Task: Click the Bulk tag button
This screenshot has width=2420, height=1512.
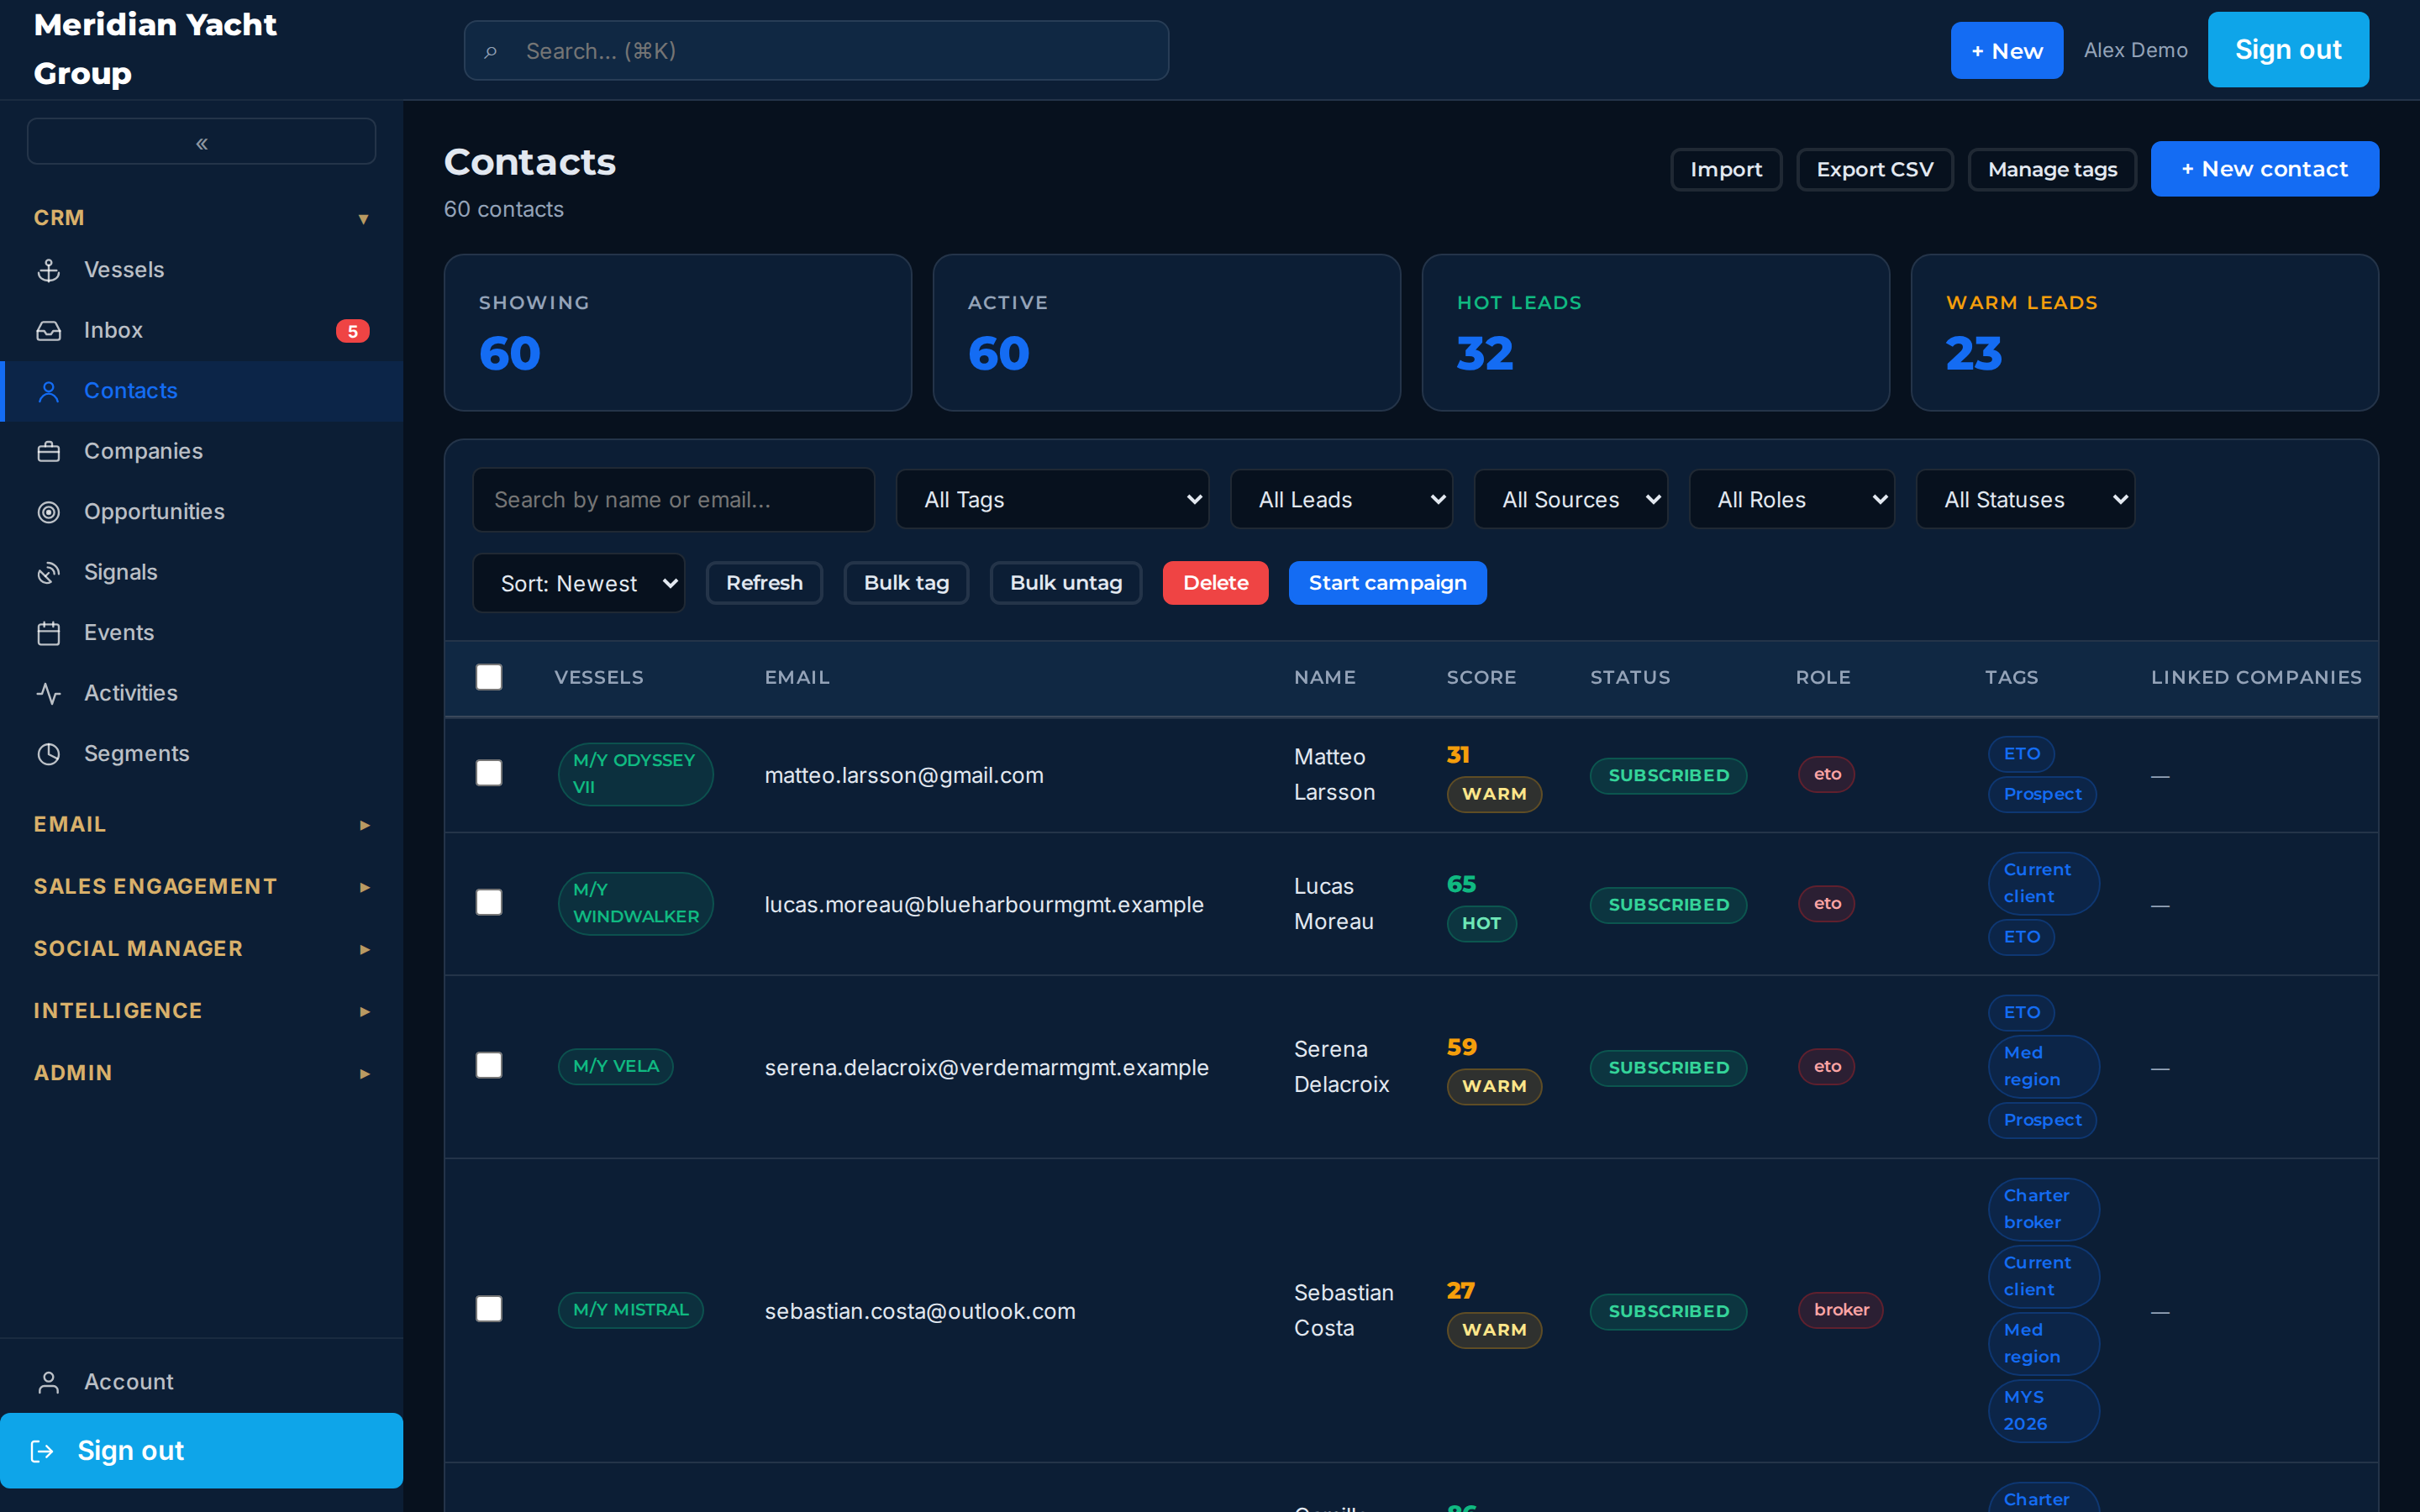Action: [x=906, y=583]
